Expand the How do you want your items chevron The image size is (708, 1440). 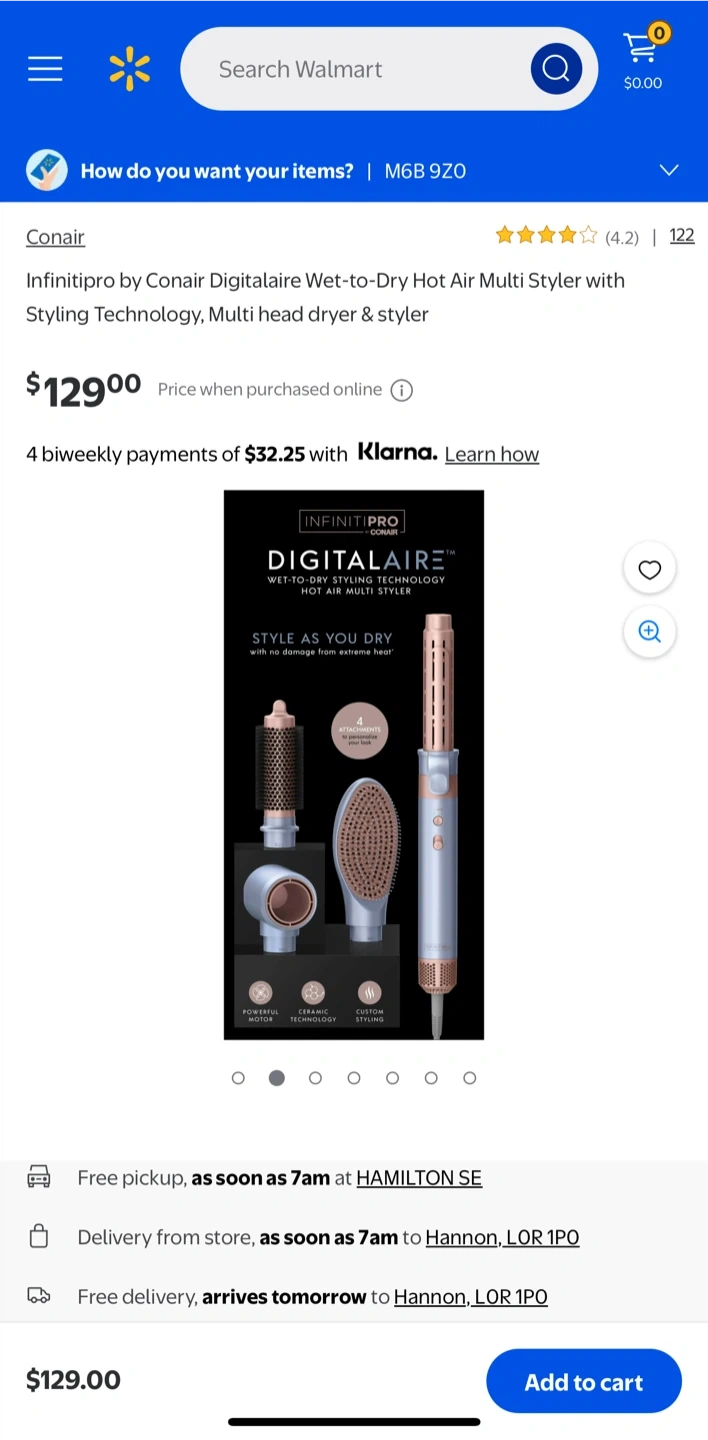[x=669, y=171]
